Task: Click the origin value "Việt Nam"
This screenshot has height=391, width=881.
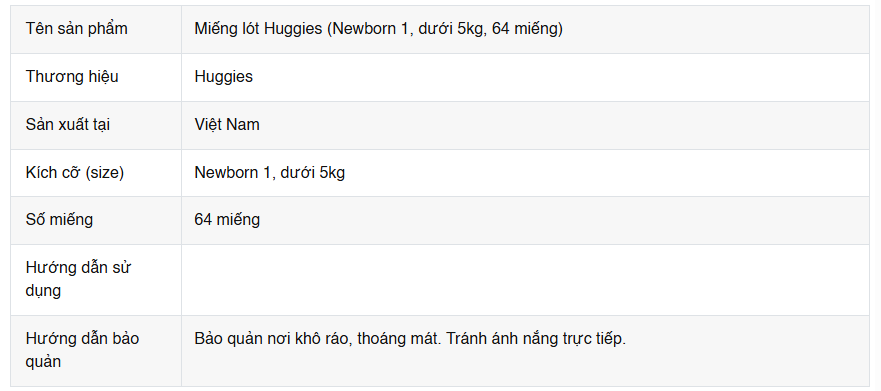Action: 227,124
